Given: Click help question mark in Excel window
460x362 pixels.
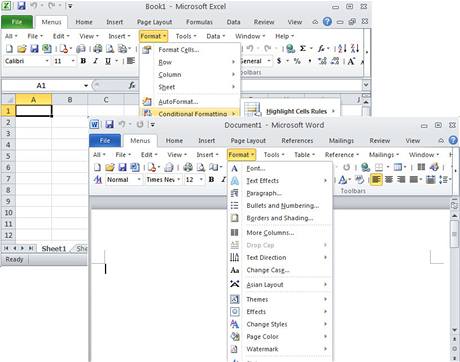Looking at the screenshot, I should point(327,22).
